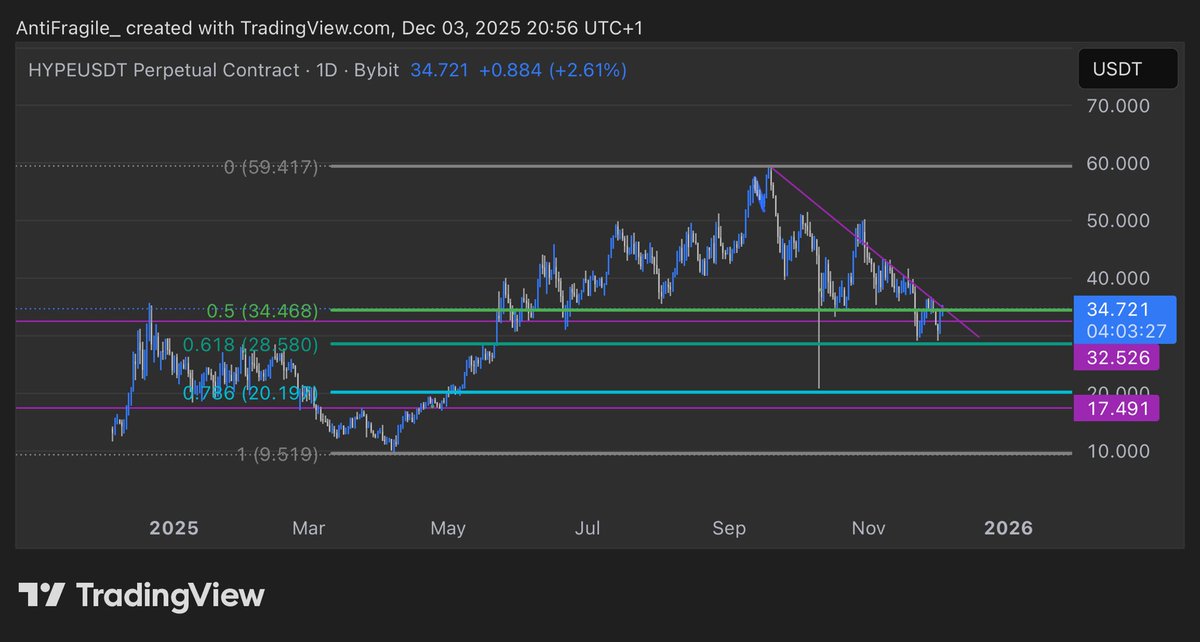Click the 2025 time axis label
Image resolution: width=1200 pixels, height=642 pixels.
coord(176,527)
